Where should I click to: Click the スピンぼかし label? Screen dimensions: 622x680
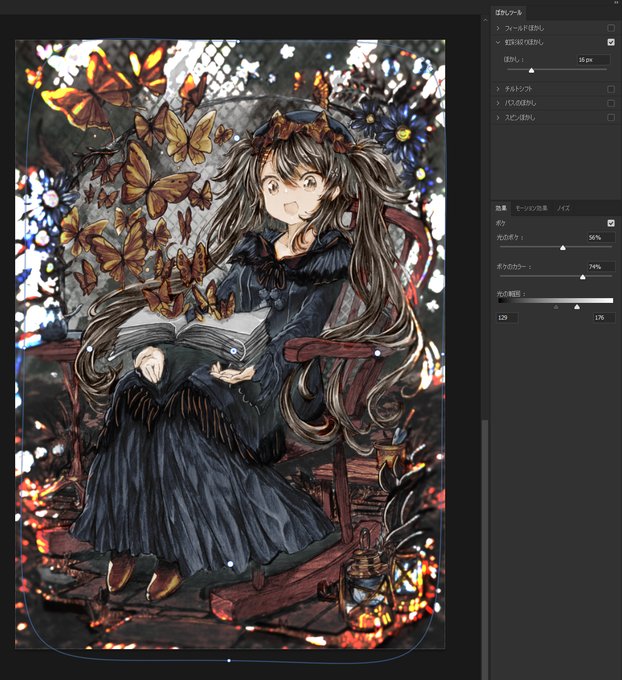[x=520, y=118]
